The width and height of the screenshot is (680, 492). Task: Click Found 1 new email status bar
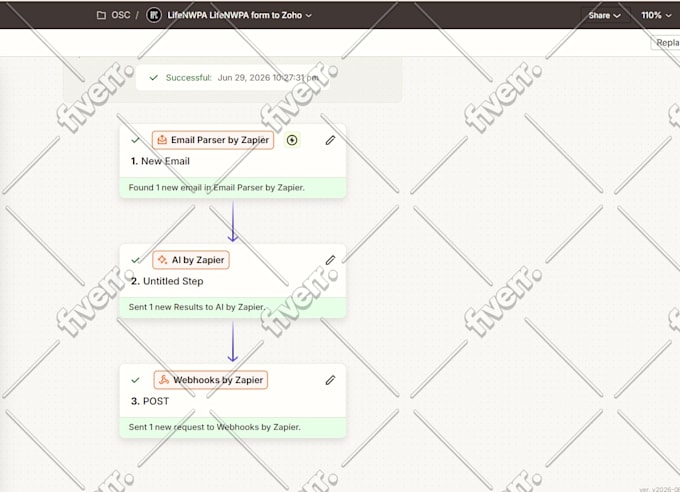pyautogui.click(x=233, y=188)
